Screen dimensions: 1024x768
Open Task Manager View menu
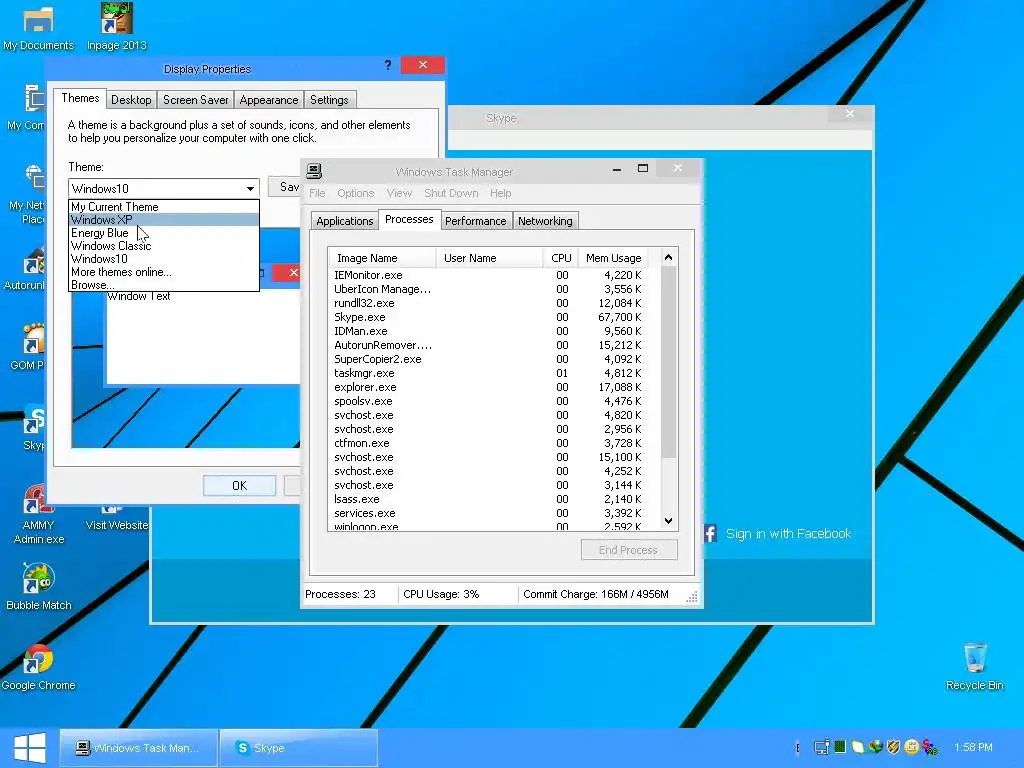(399, 193)
